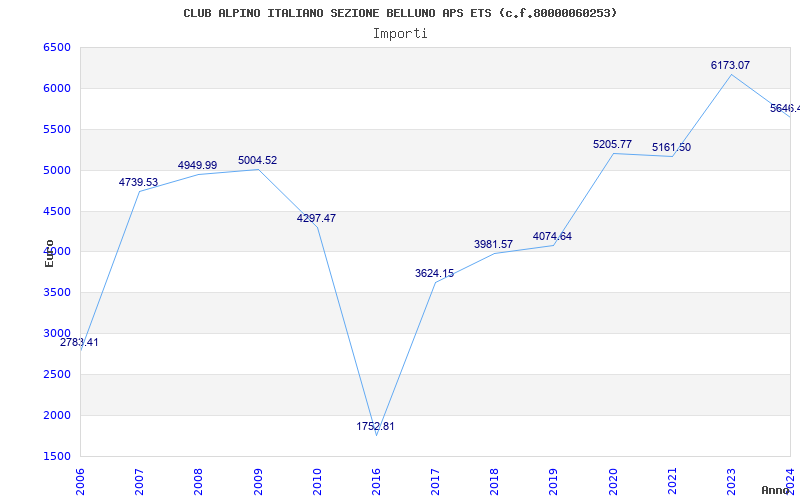Click the 4297.47 data label

[x=316, y=218]
